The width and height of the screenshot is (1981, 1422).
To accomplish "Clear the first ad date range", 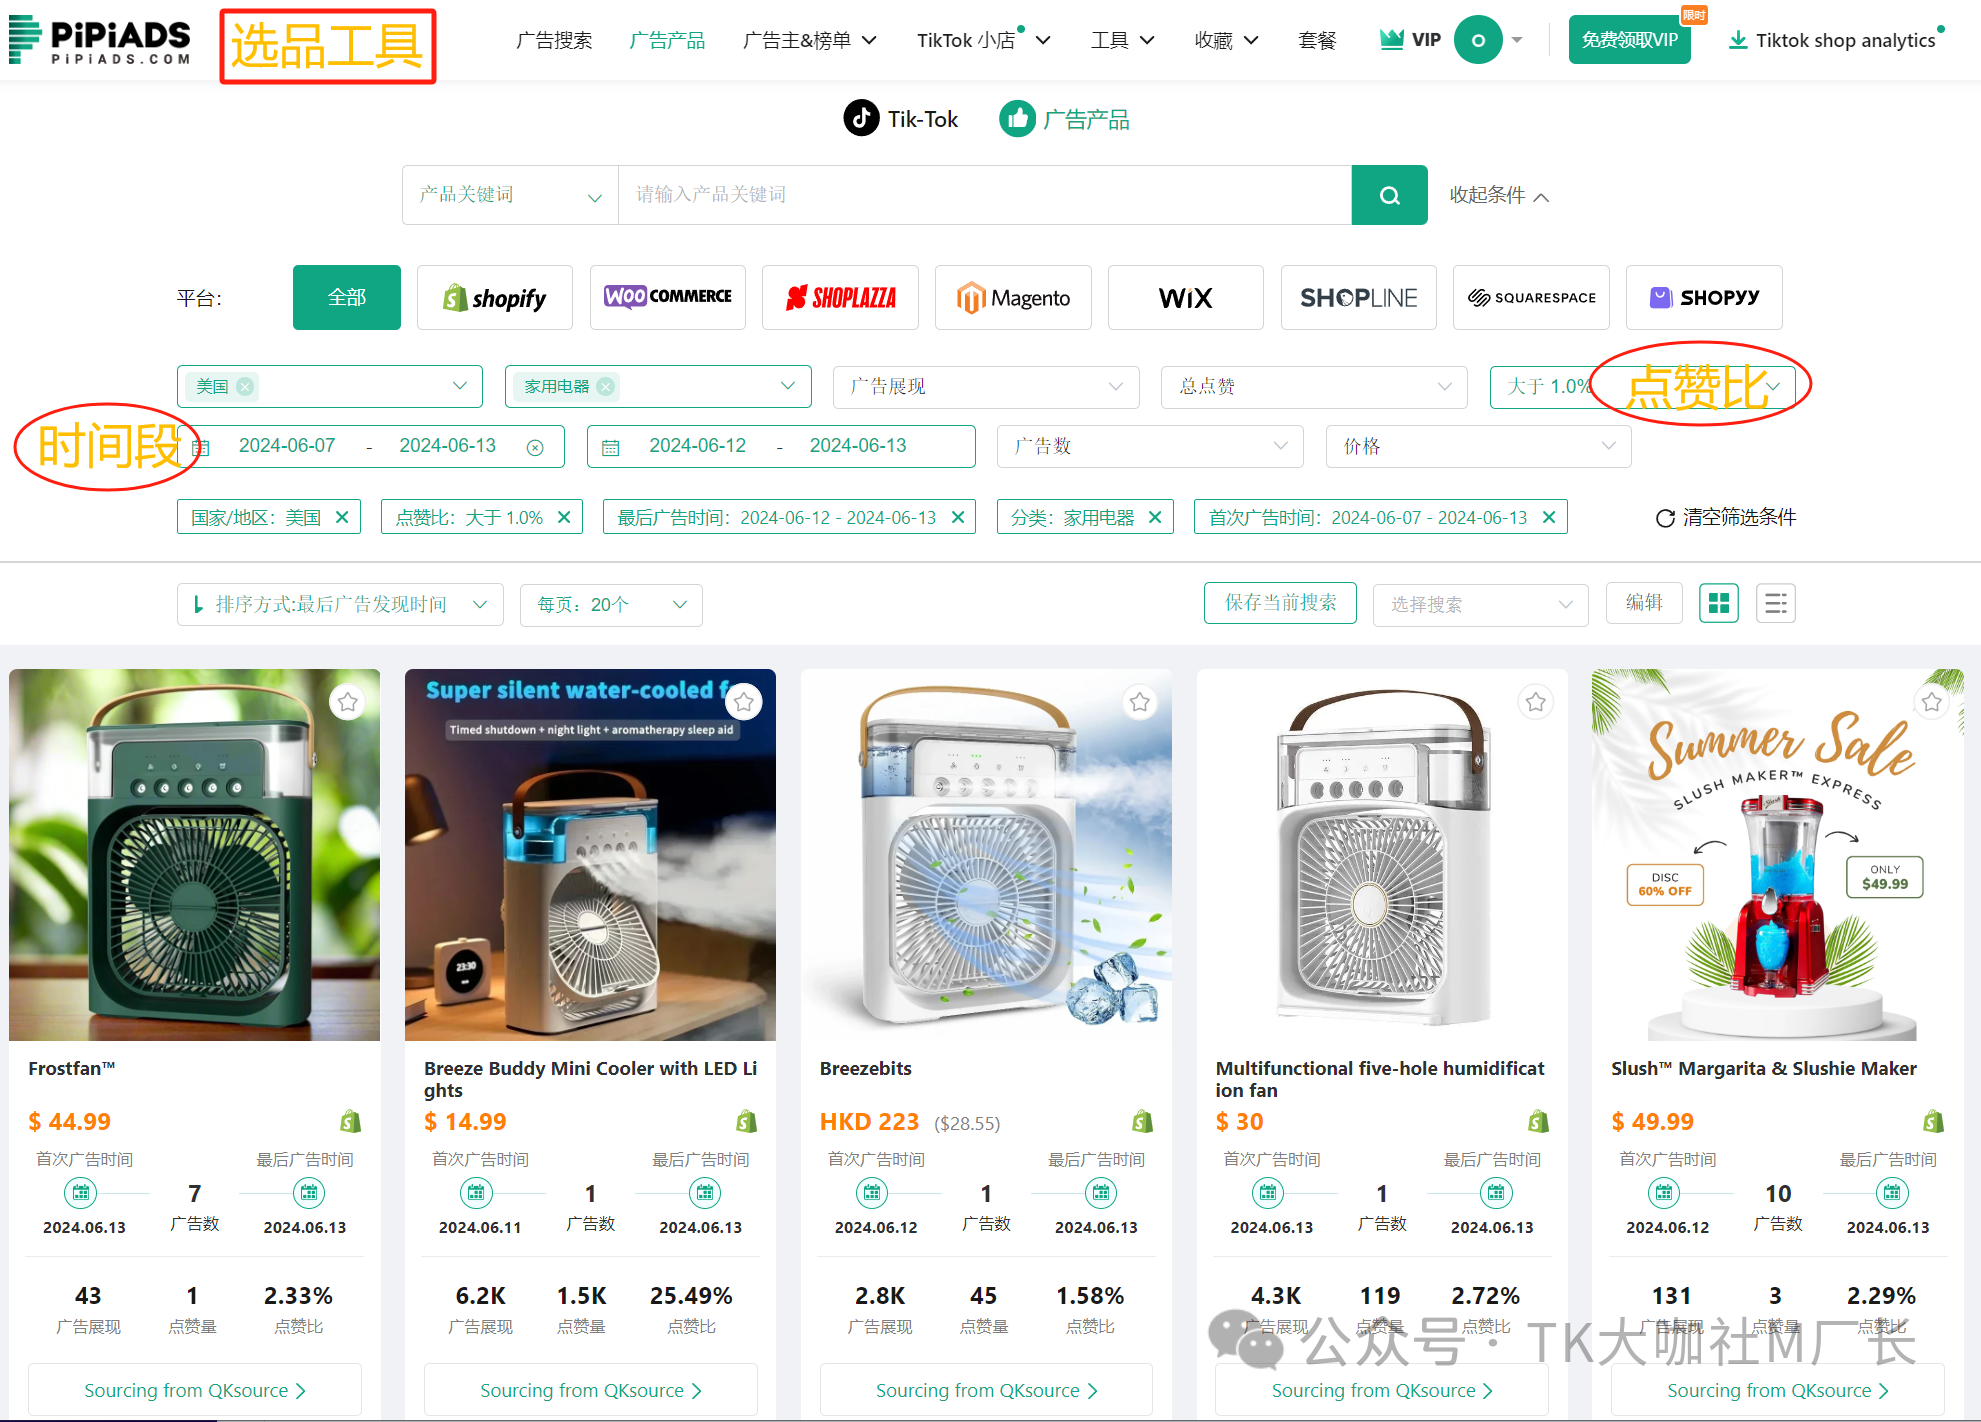I will [x=535, y=447].
